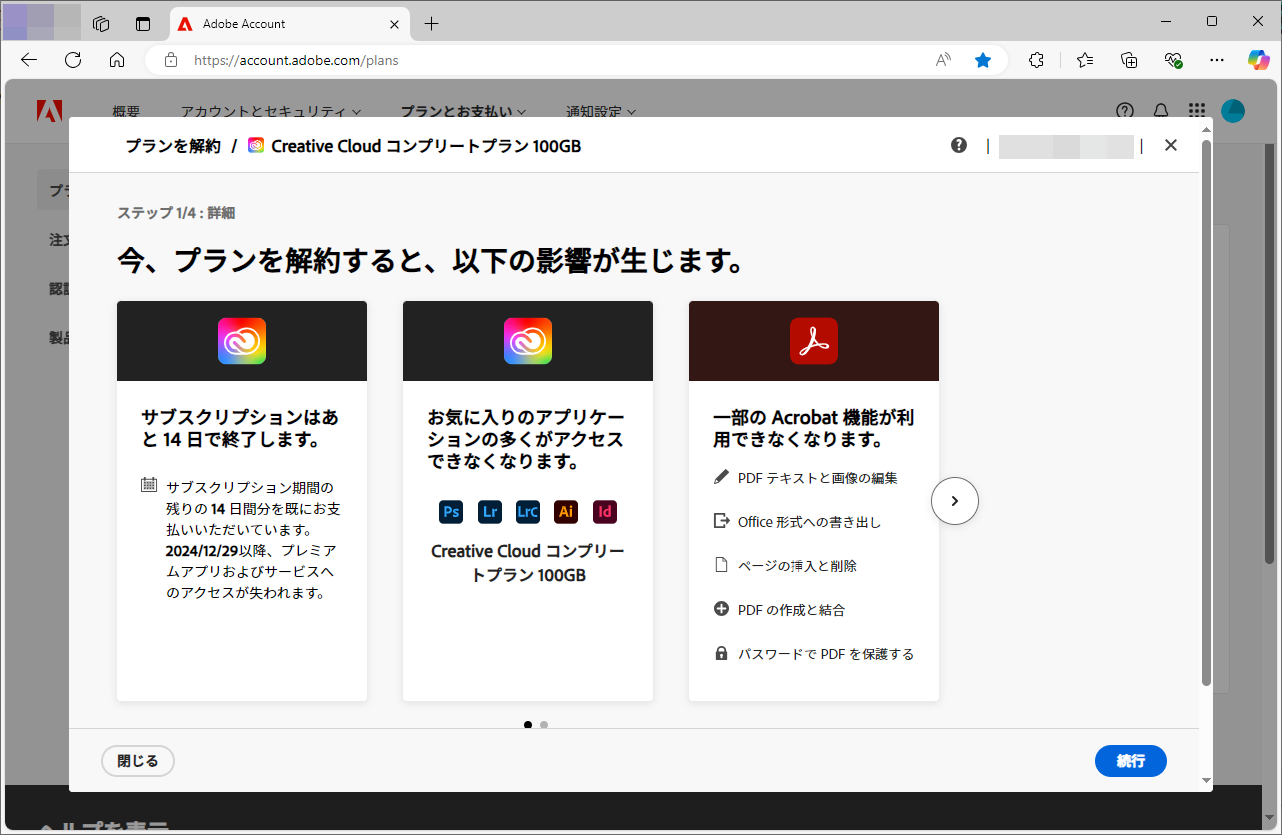Click the Lightroom Classic (LrC) app icon
The width and height of the screenshot is (1282, 835).
click(528, 512)
